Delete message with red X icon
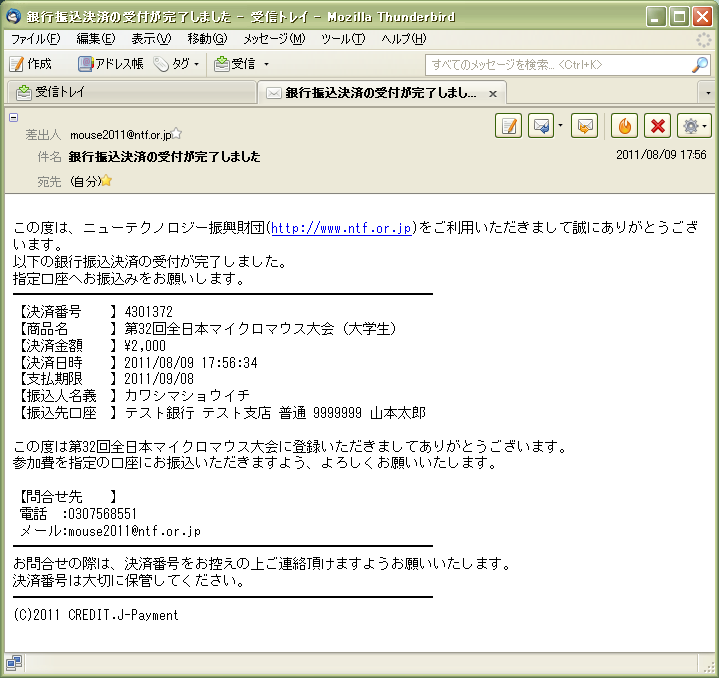The height and width of the screenshot is (678, 719). tap(658, 126)
